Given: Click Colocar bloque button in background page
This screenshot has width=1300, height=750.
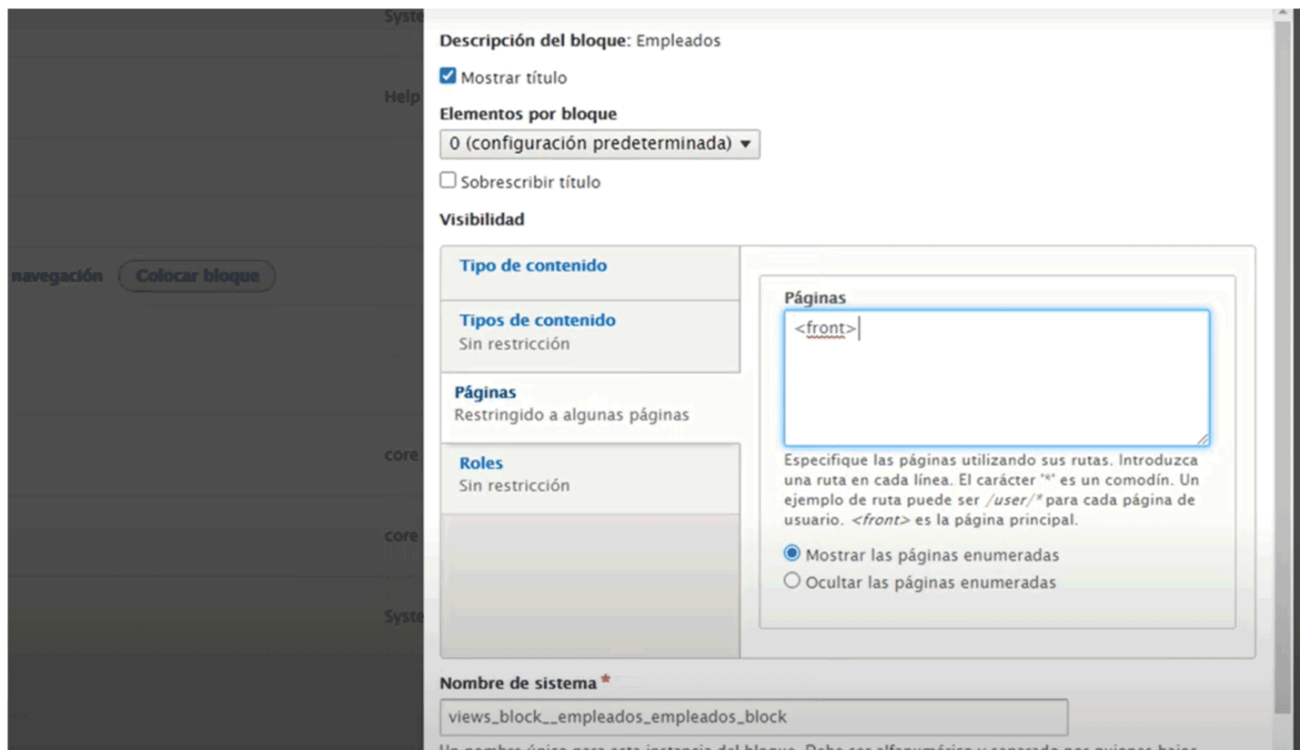Looking at the screenshot, I should (x=197, y=276).
